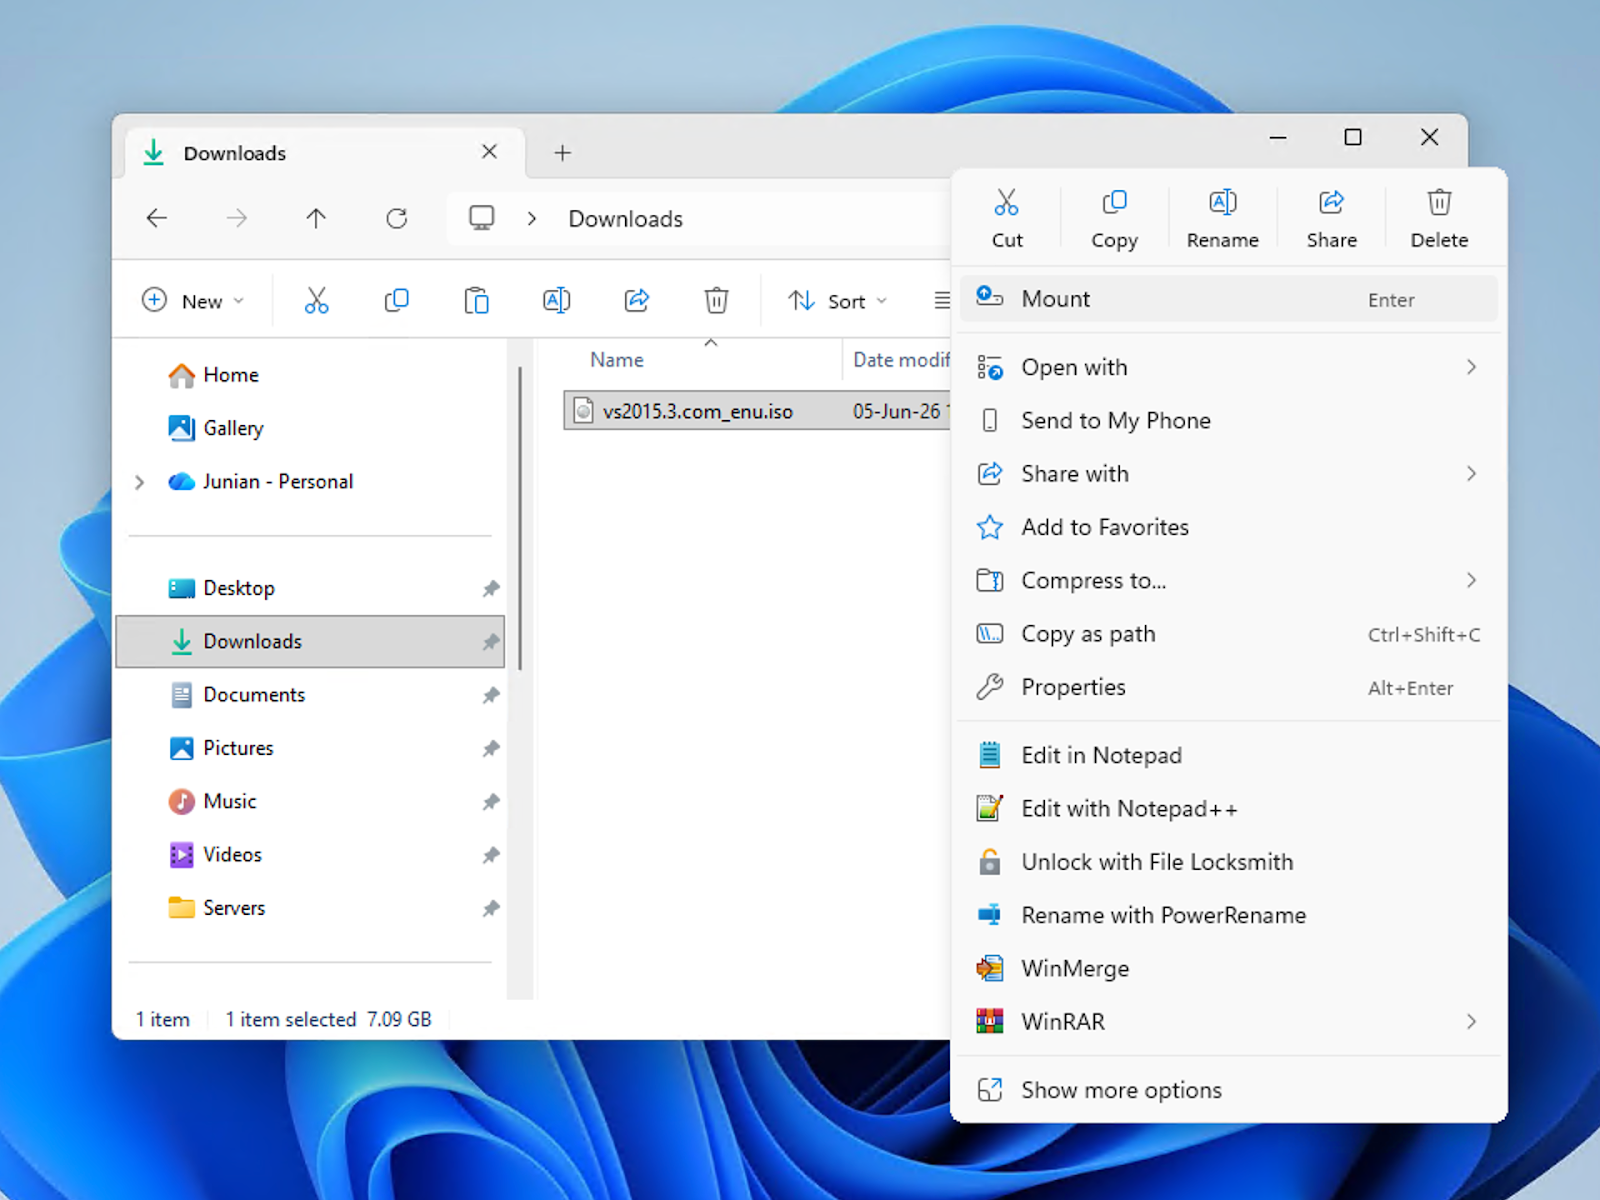Select Add to Favorites
This screenshot has height=1200, width=1600.
(x=1228, y=527)
